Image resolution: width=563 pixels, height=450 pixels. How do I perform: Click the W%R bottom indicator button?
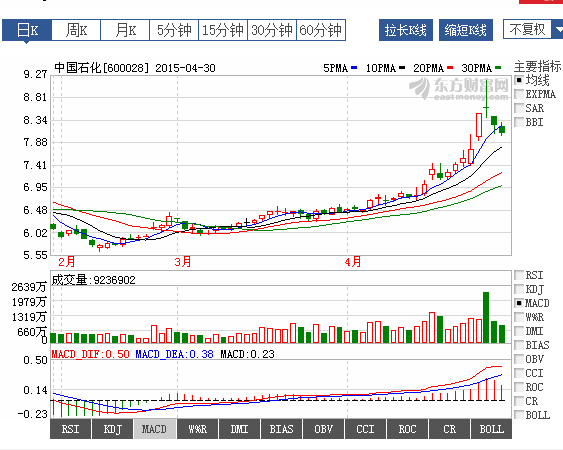(x=197, y=429)
